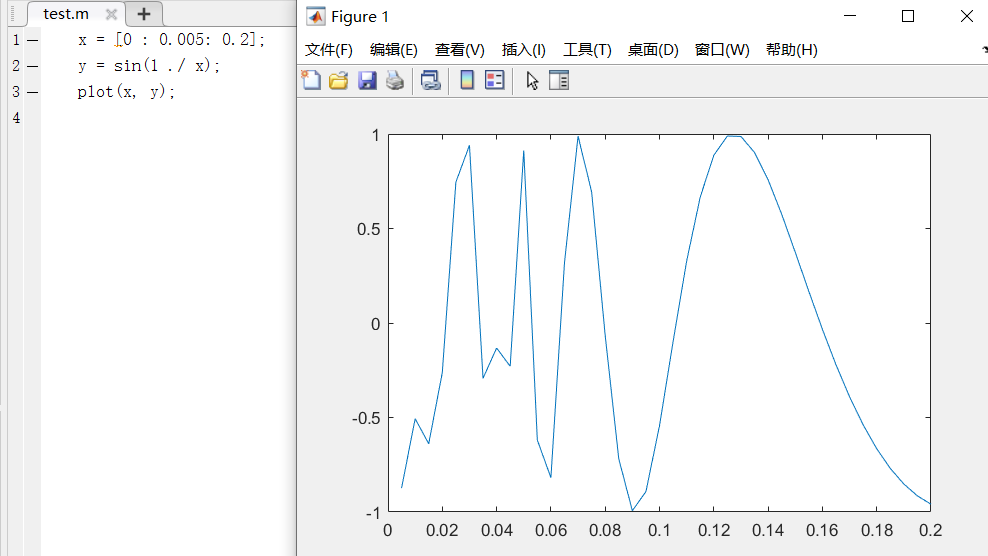The image size is (988, 556).
Task: Minimize the Figure 1 window
Action: pos(850,16)
